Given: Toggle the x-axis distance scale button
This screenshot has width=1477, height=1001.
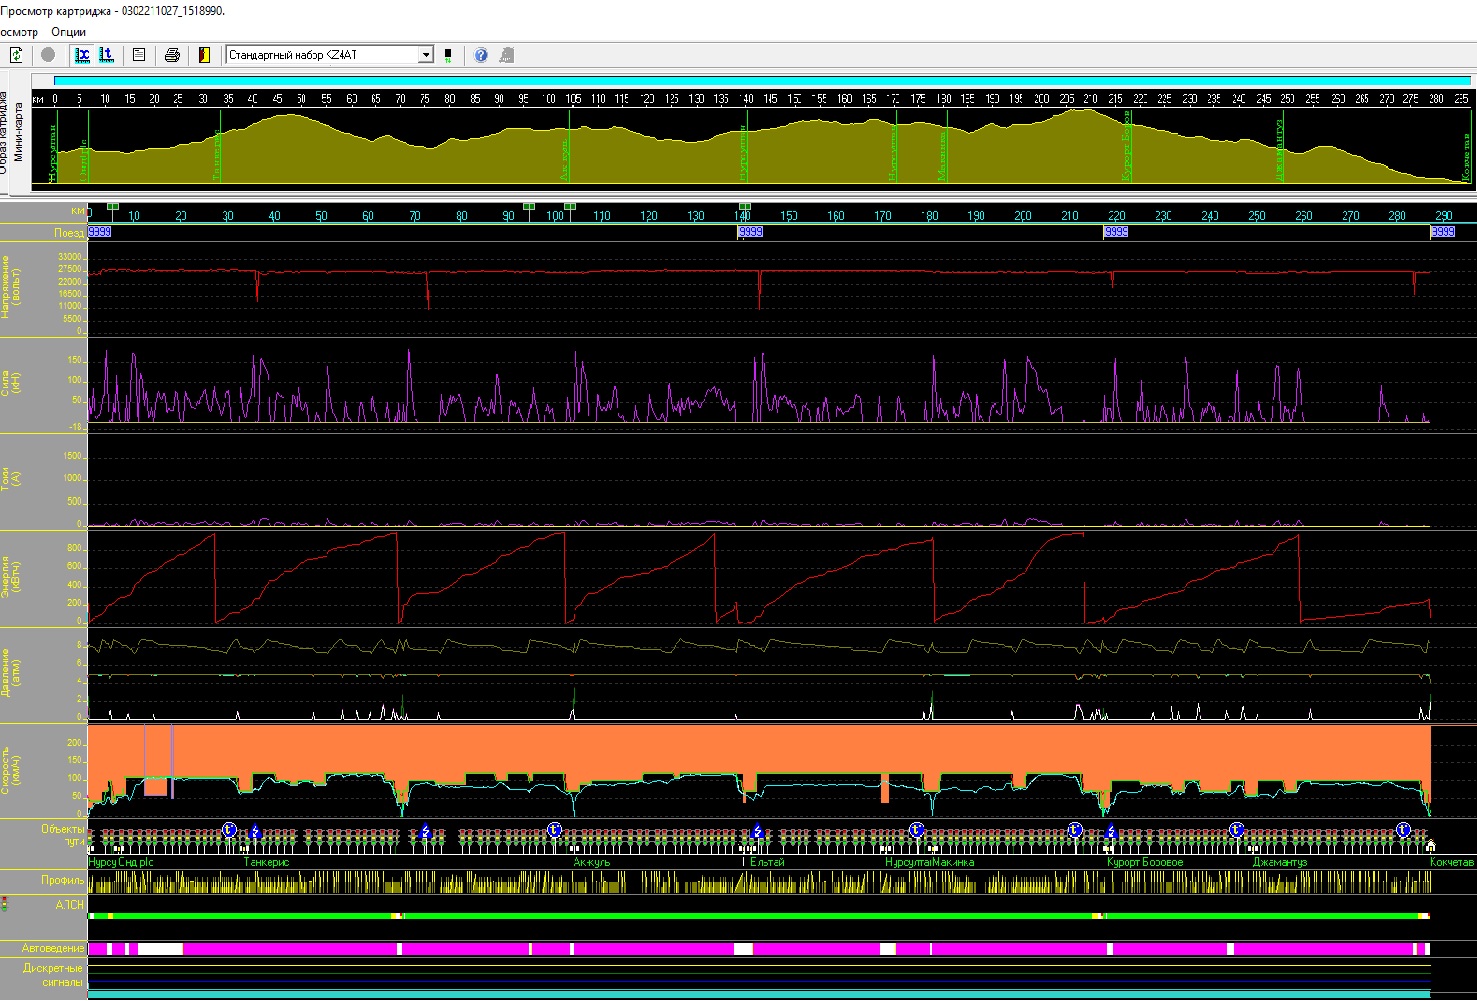Looking at the screenshot, I should (83, 55).
